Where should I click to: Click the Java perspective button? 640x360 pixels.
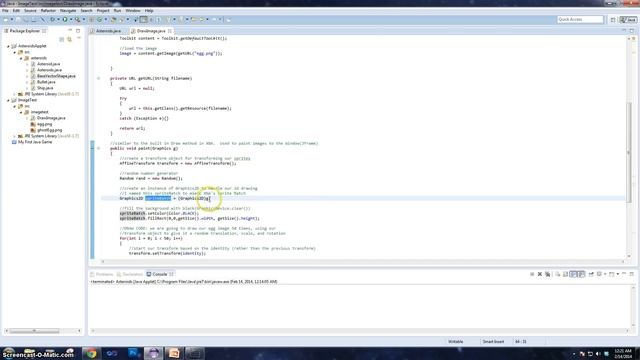(x=629, y=20)
